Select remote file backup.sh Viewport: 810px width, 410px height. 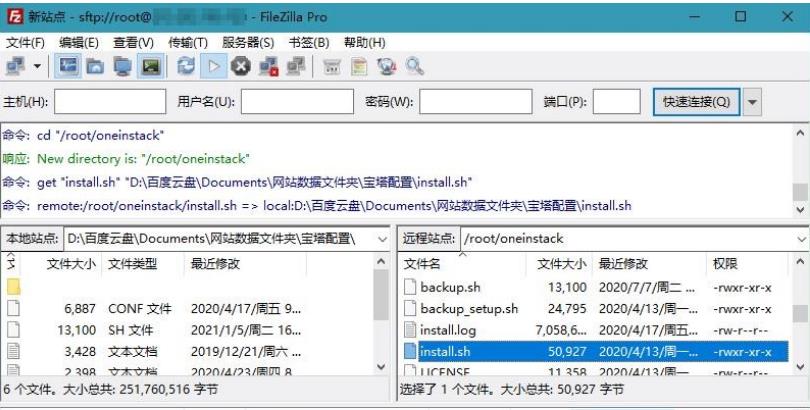(594, 287)
